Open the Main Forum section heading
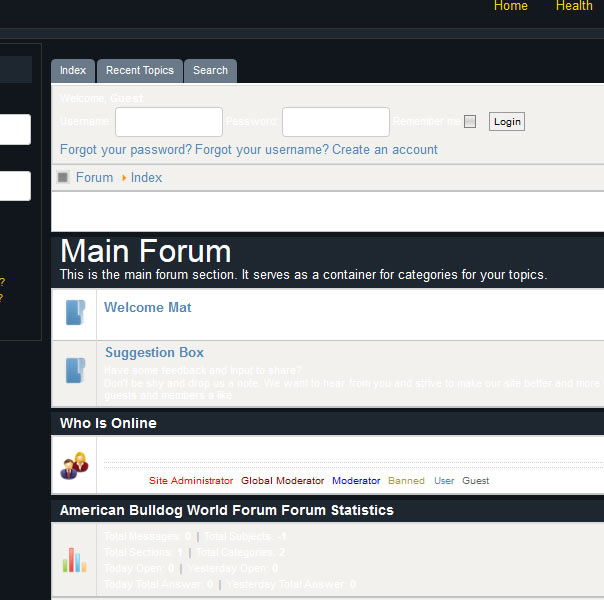The image size is (604, 600). pyautogui.click(x=146, y=251)
